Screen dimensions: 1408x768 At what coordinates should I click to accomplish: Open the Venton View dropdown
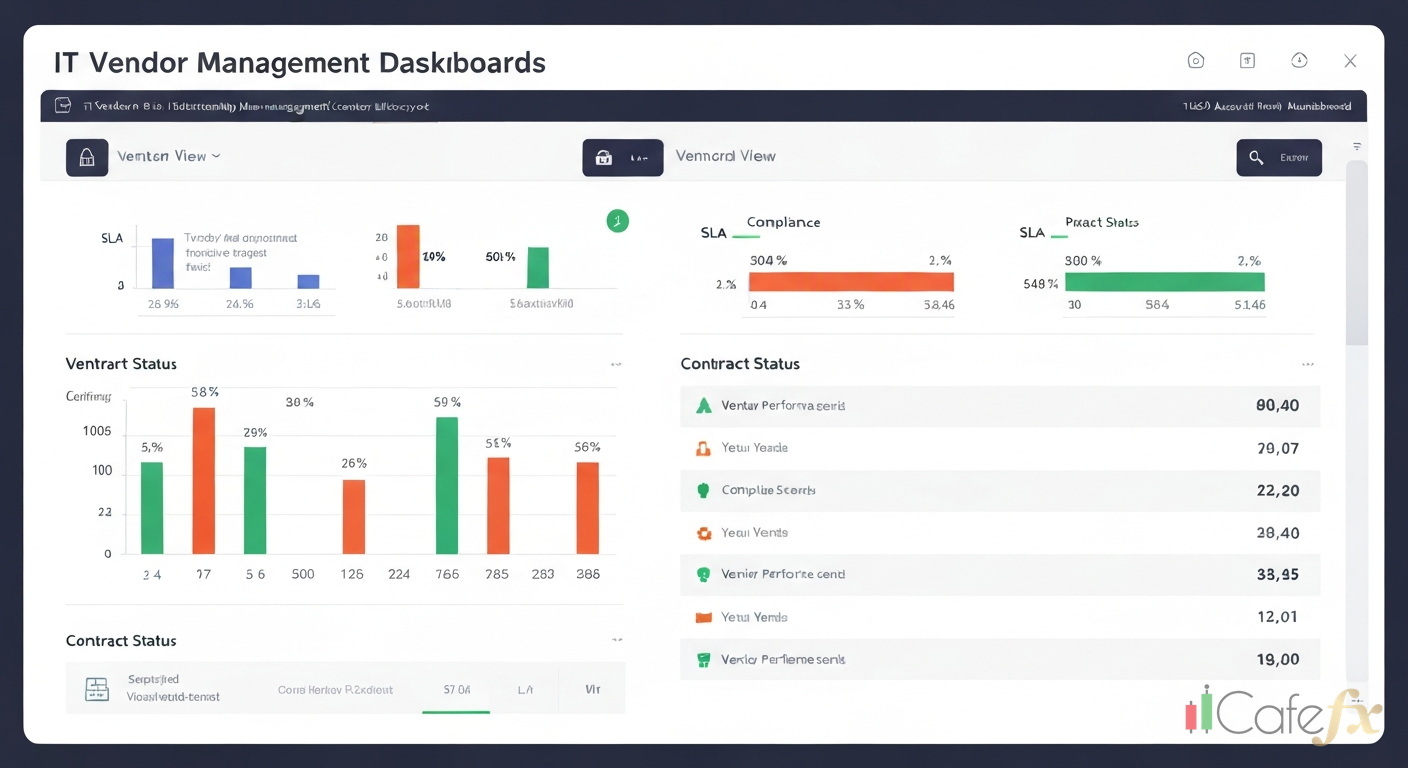point(170,156)
